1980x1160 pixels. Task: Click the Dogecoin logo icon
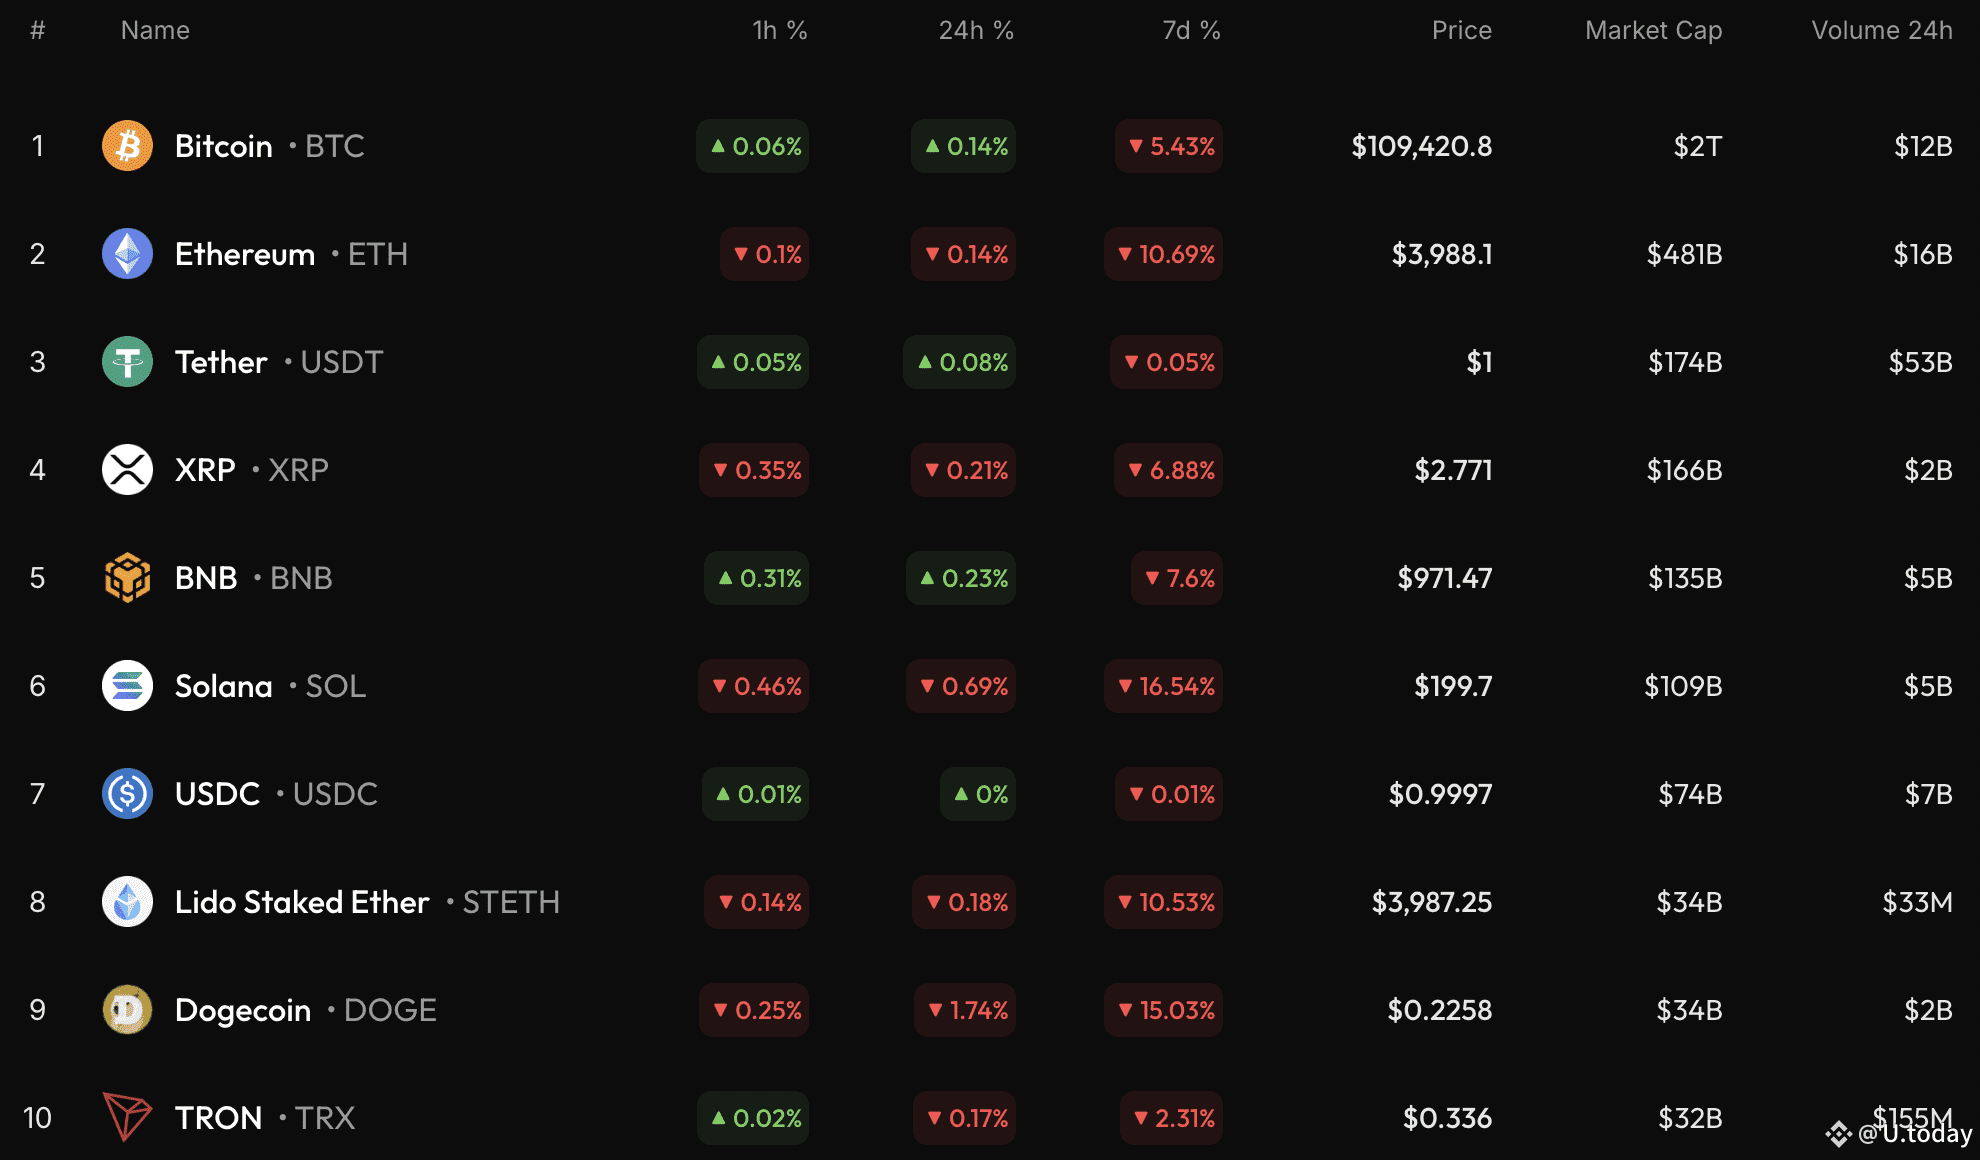point(127,1010)
